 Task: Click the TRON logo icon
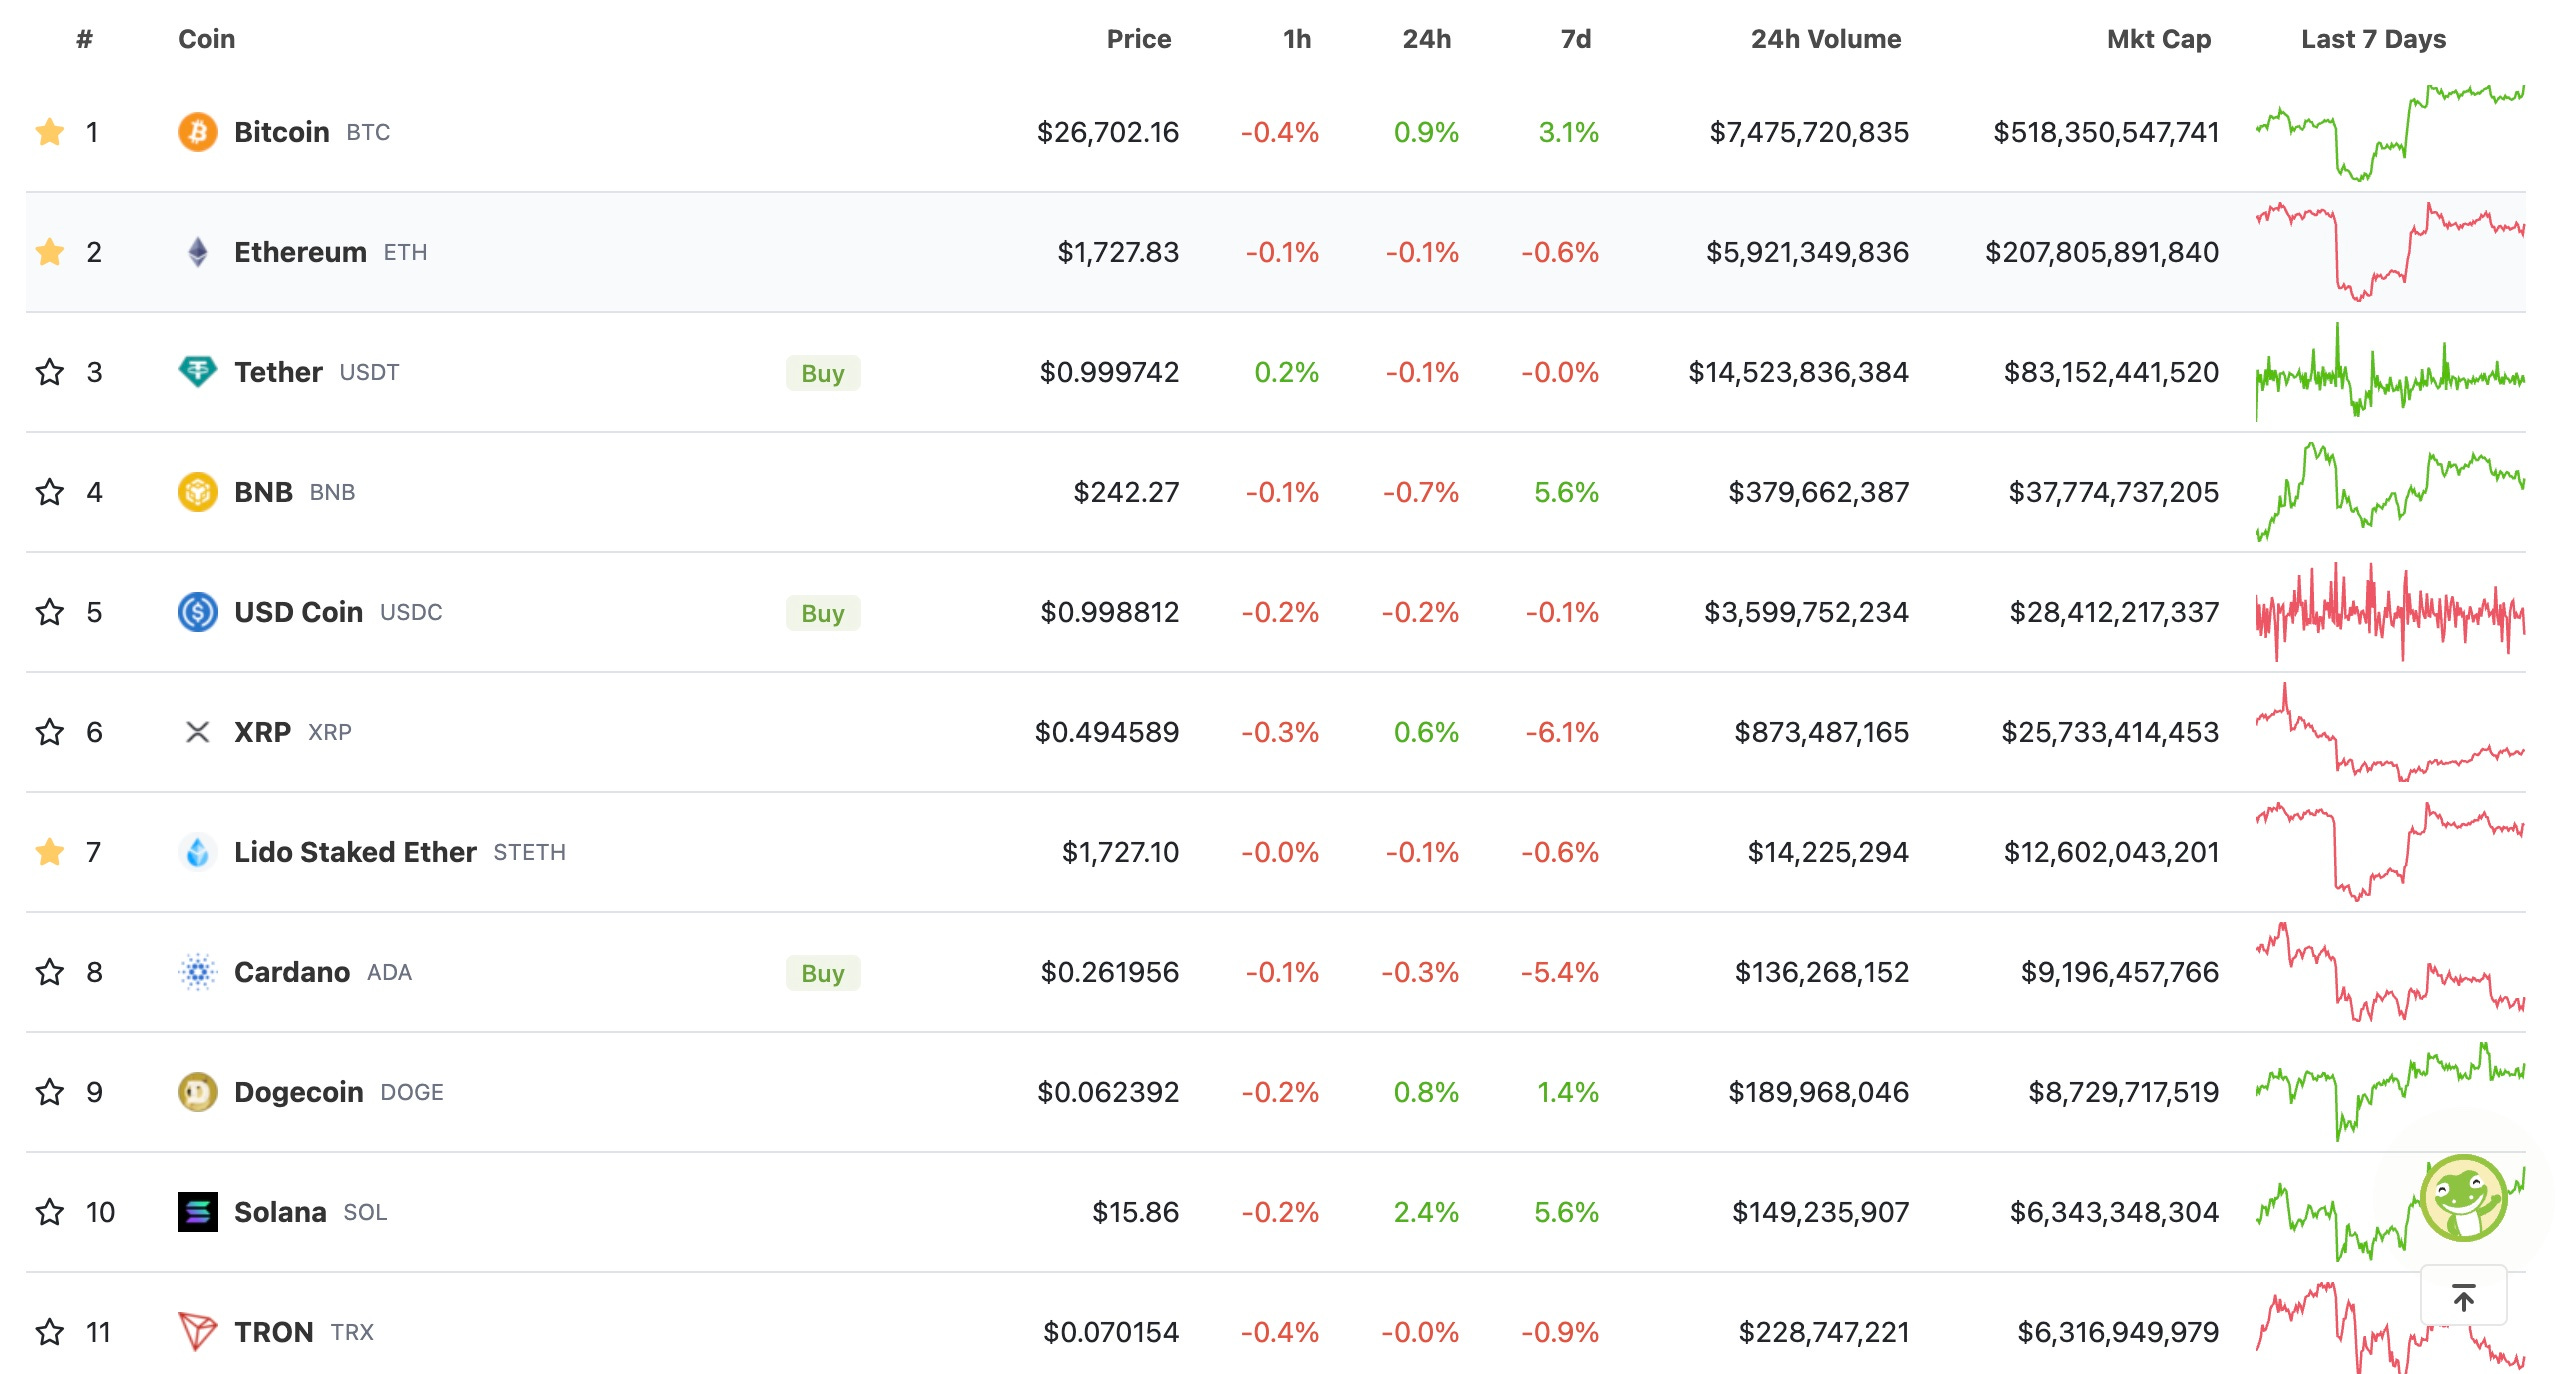(x=197, y=1332)
